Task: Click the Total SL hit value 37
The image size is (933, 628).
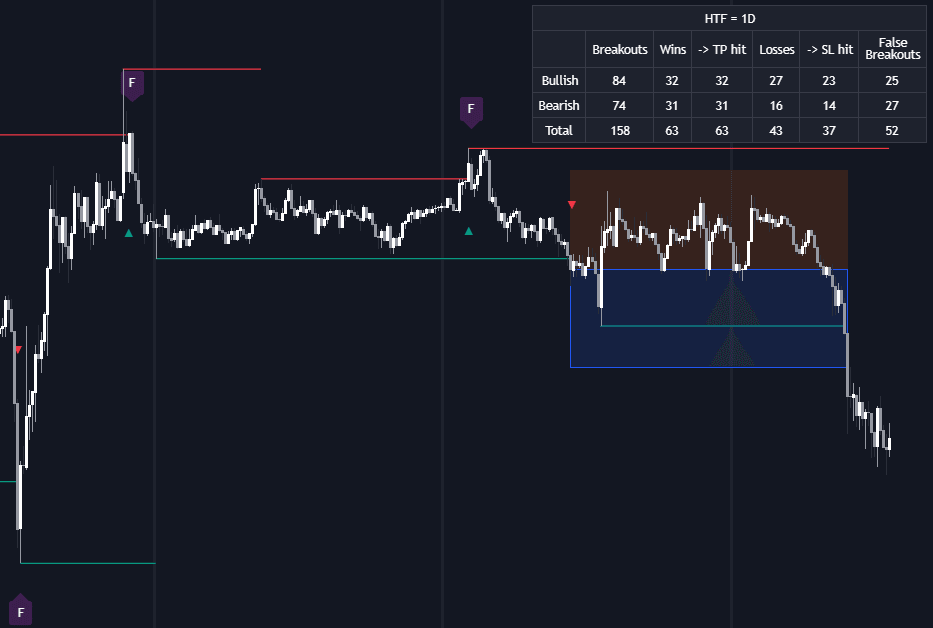Action: (829, 130)
